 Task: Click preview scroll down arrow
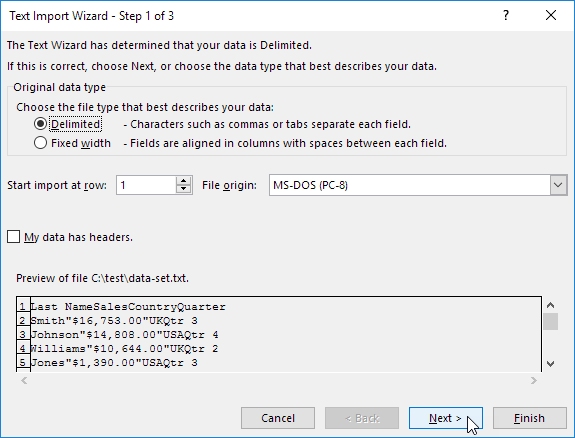(550, 364)
